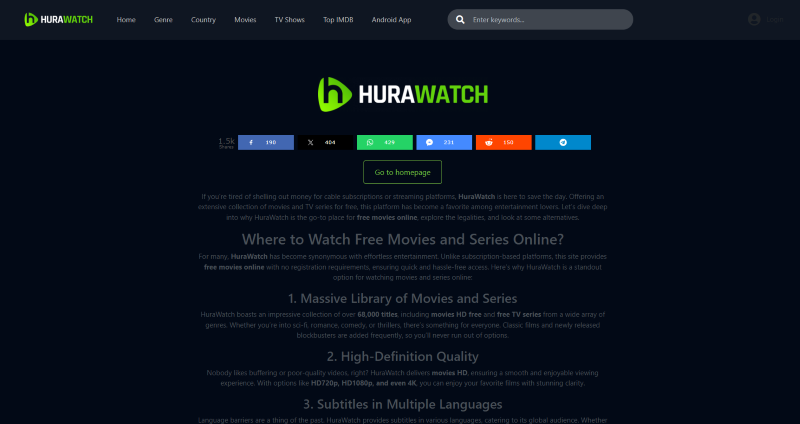Go to the TV Shows section
Viewport: 800px width, 424px height.
click(290, 20)
